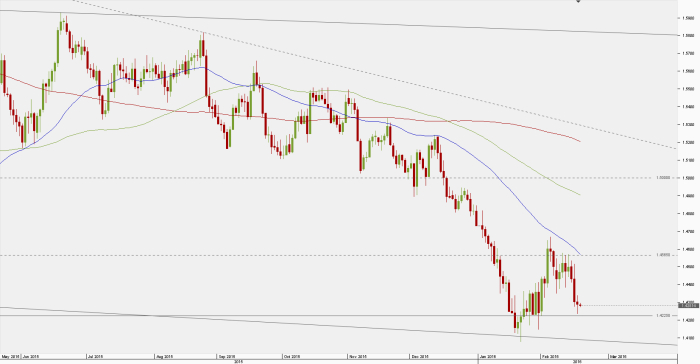The image size is (700, 364).
Task: Click the top price axis label 1.5900
Action: (x=688, y=18)
